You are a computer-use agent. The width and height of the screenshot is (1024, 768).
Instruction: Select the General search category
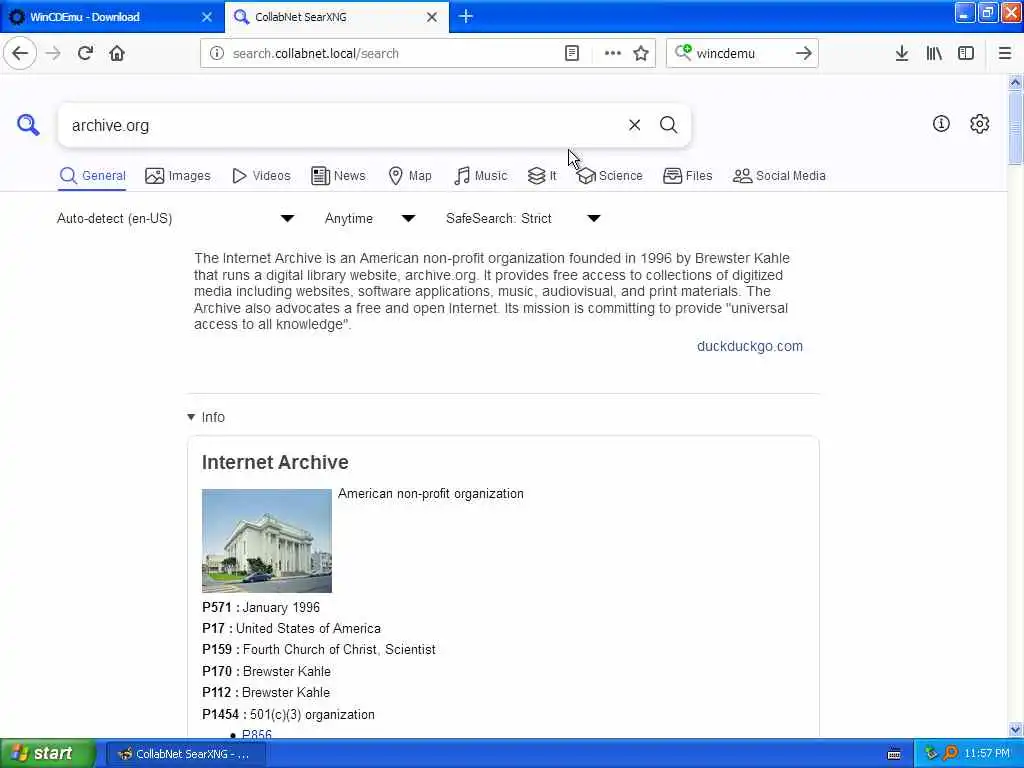pos(92,176)
